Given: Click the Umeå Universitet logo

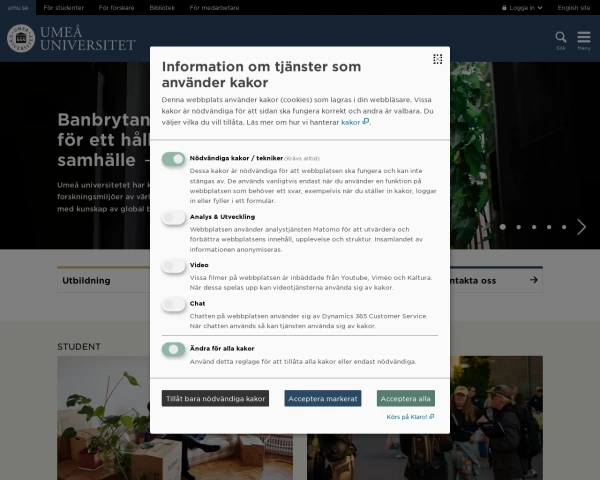Looking at the screenshot, I should click(x=71, y=38).
